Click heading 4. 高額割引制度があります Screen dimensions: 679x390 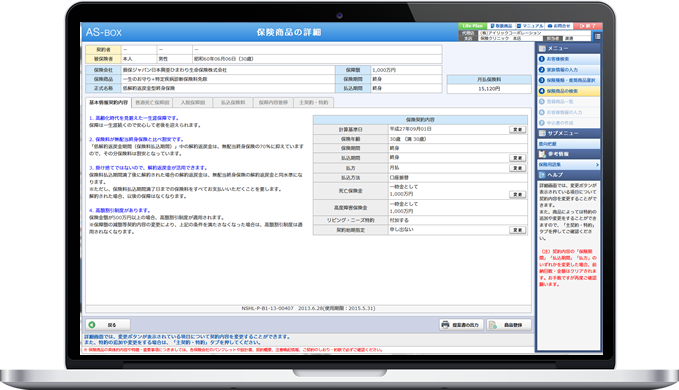(120, 210)
